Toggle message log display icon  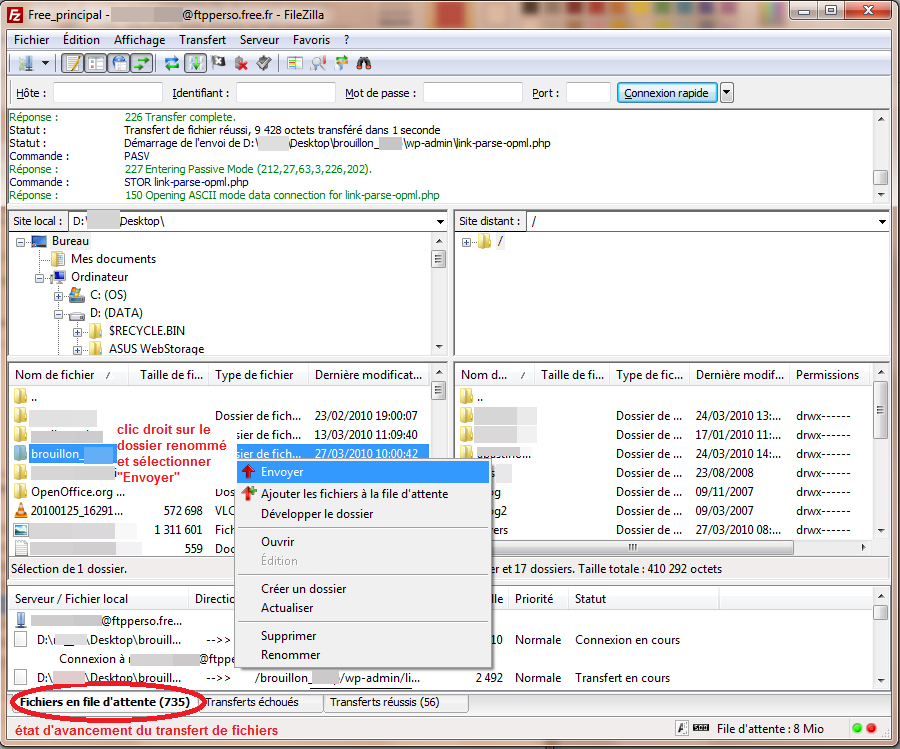(x=73, y=63)
